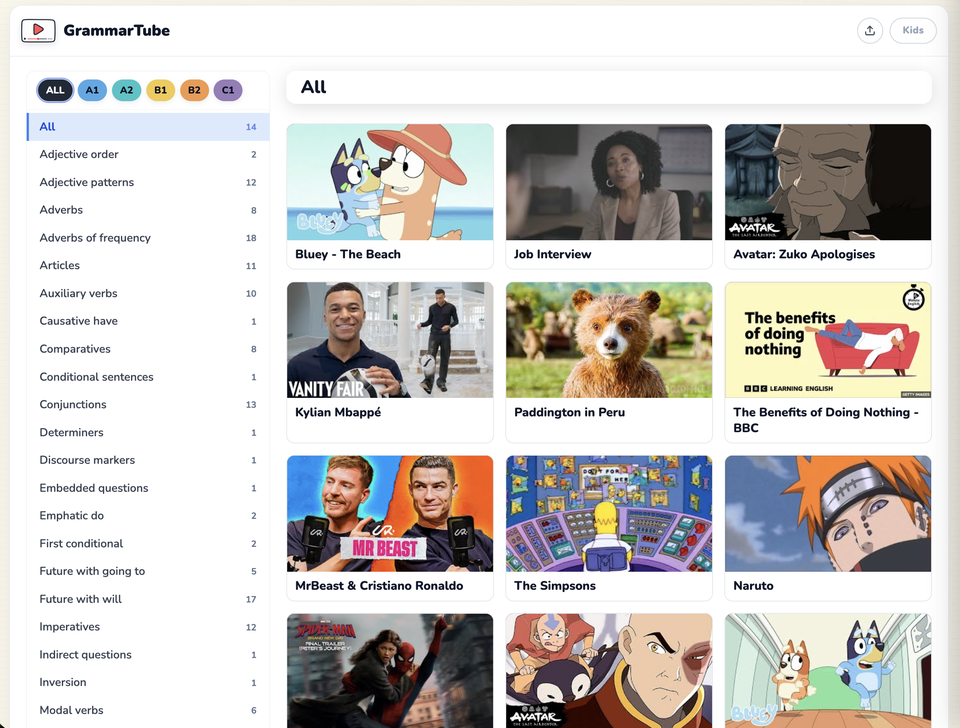Choose Modal verbs in sidebar
The width and height of the screenshot is (960, 728).
pyautogui.click(x=148, y=710)
